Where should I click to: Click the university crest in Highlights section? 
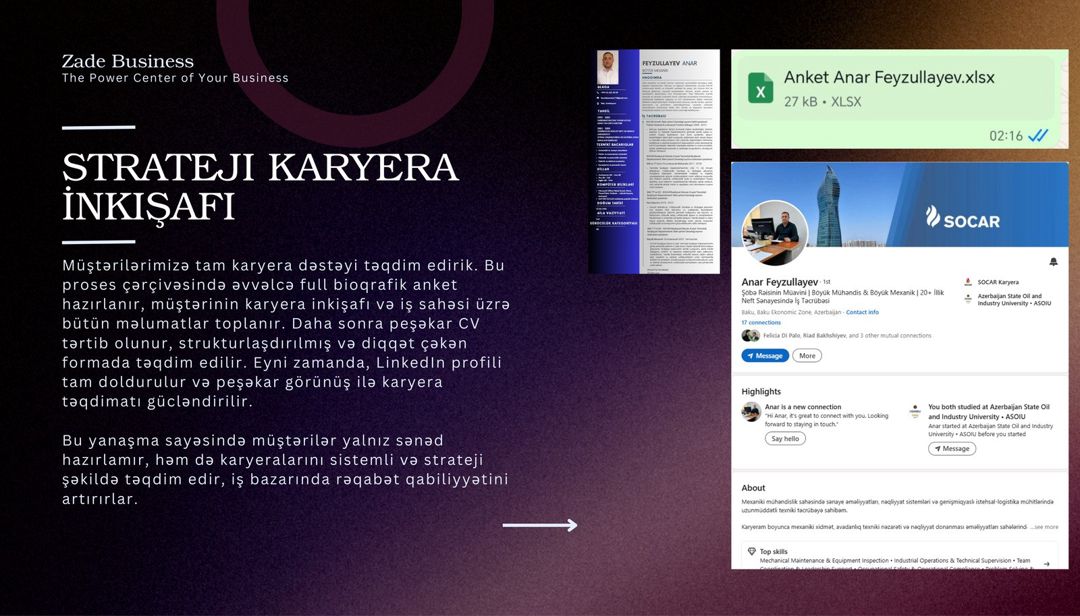point(915,411)
